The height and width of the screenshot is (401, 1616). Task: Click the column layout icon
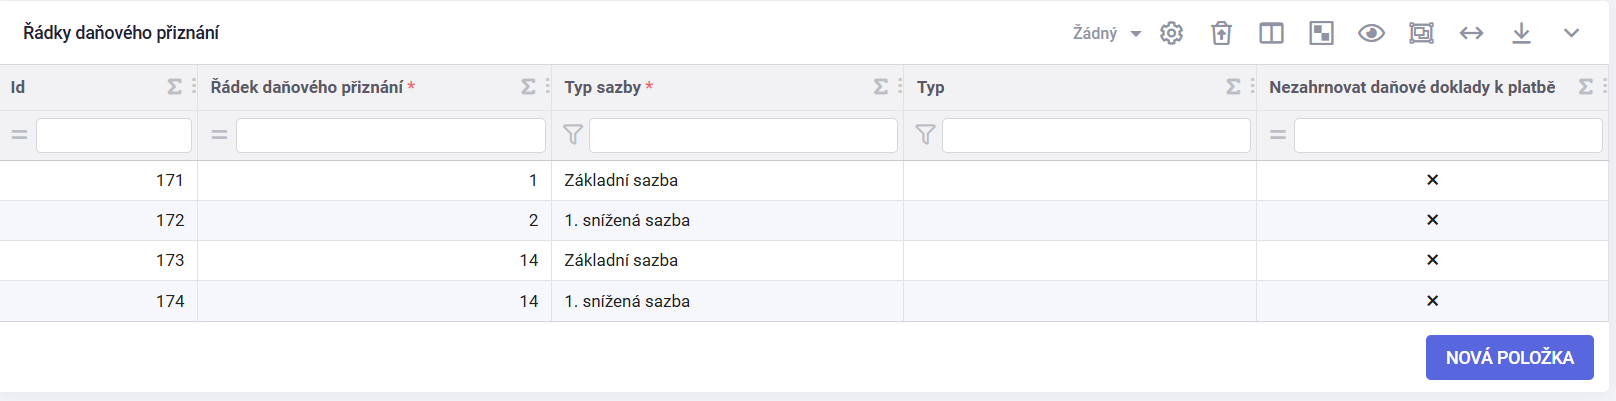pyautogui.click(x=1271, y=33)
